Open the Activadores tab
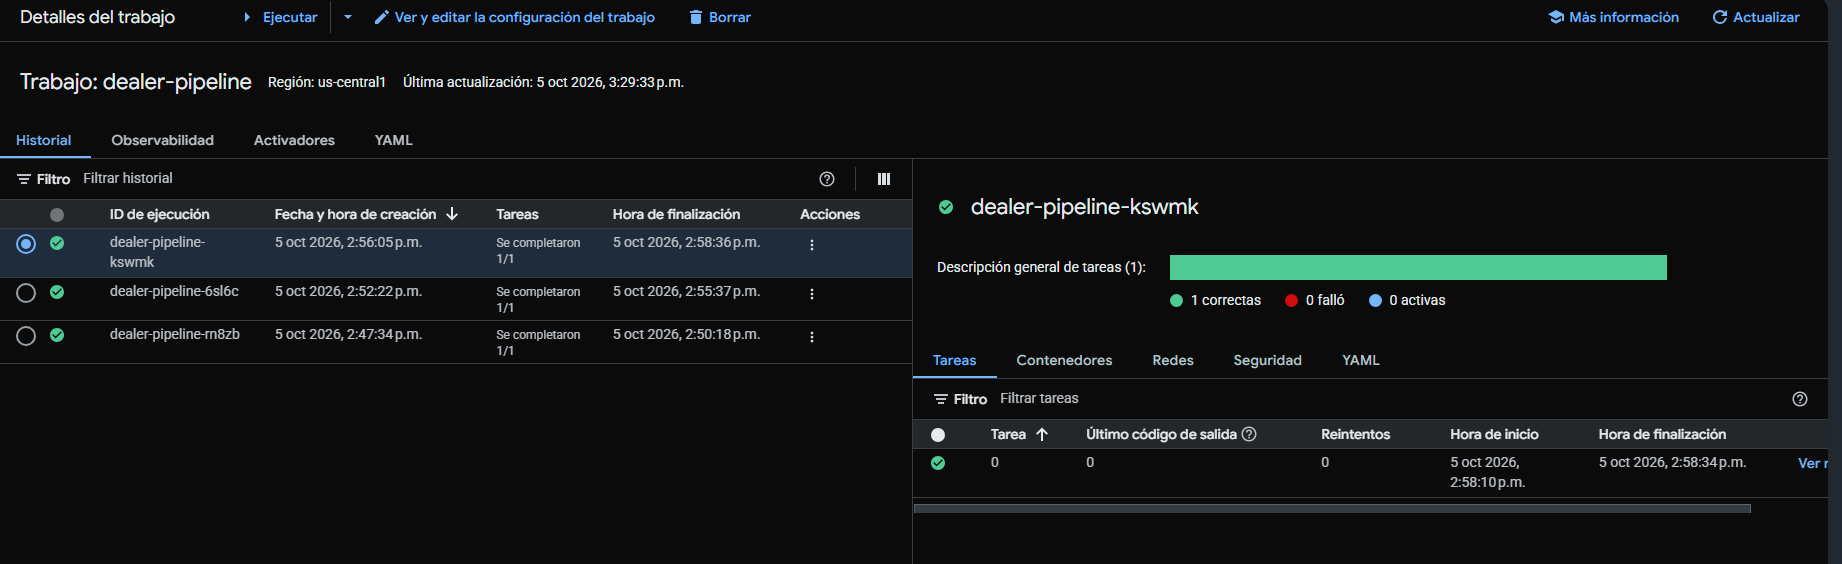1842x564 pixels. (x=294, y=140)
